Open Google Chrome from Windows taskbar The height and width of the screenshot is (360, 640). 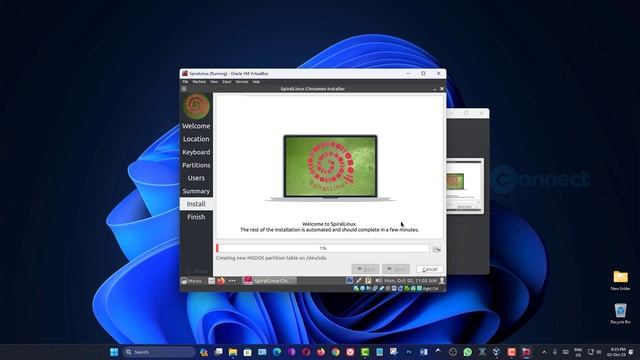tap(336, 352)
